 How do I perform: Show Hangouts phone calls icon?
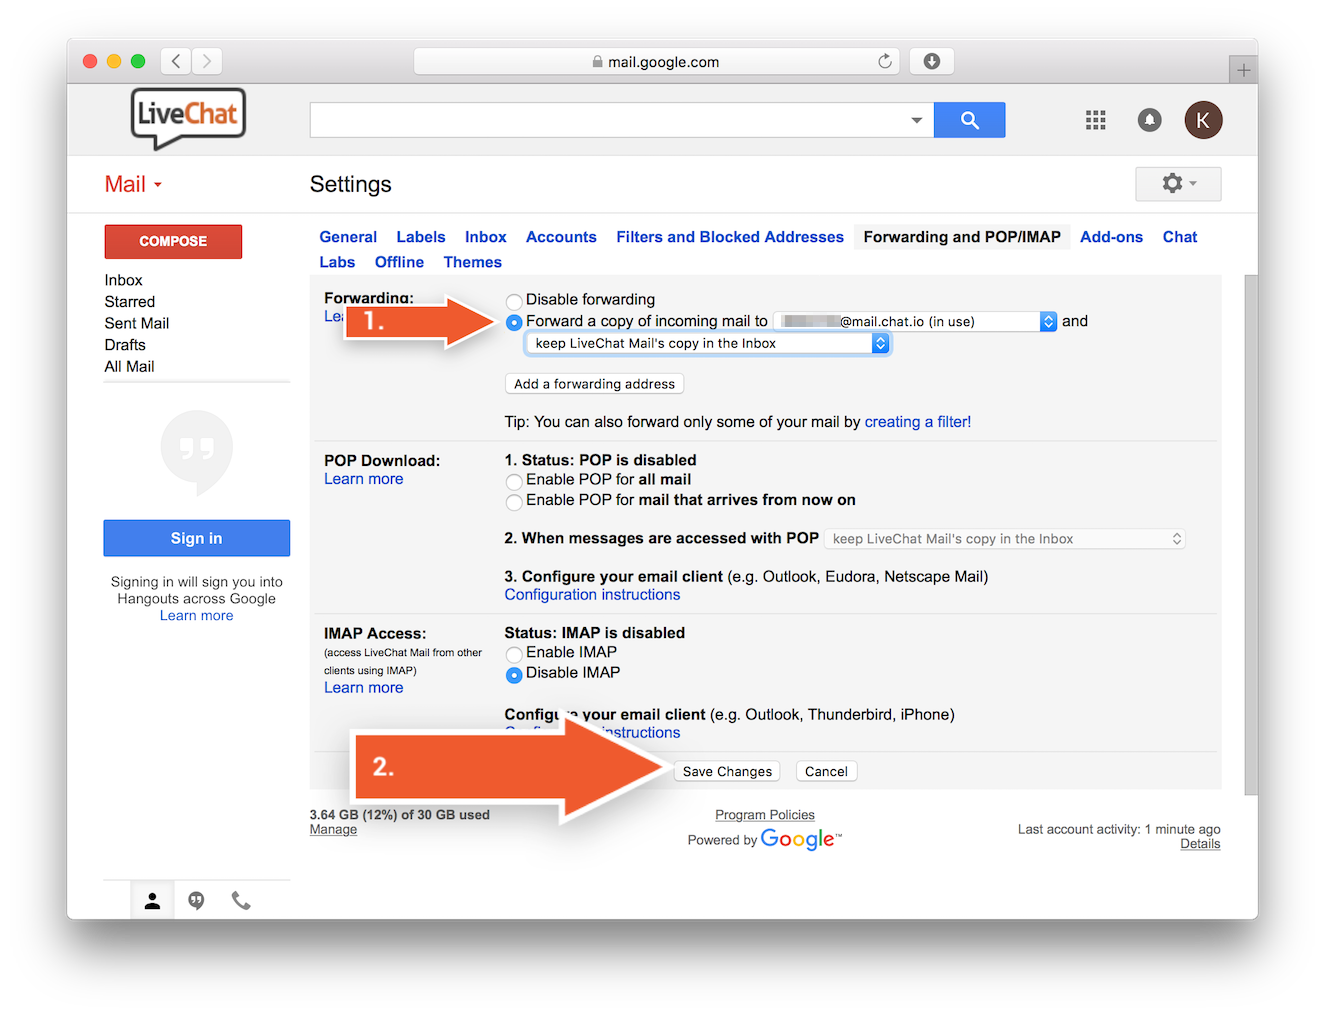(x=241, y=901)
